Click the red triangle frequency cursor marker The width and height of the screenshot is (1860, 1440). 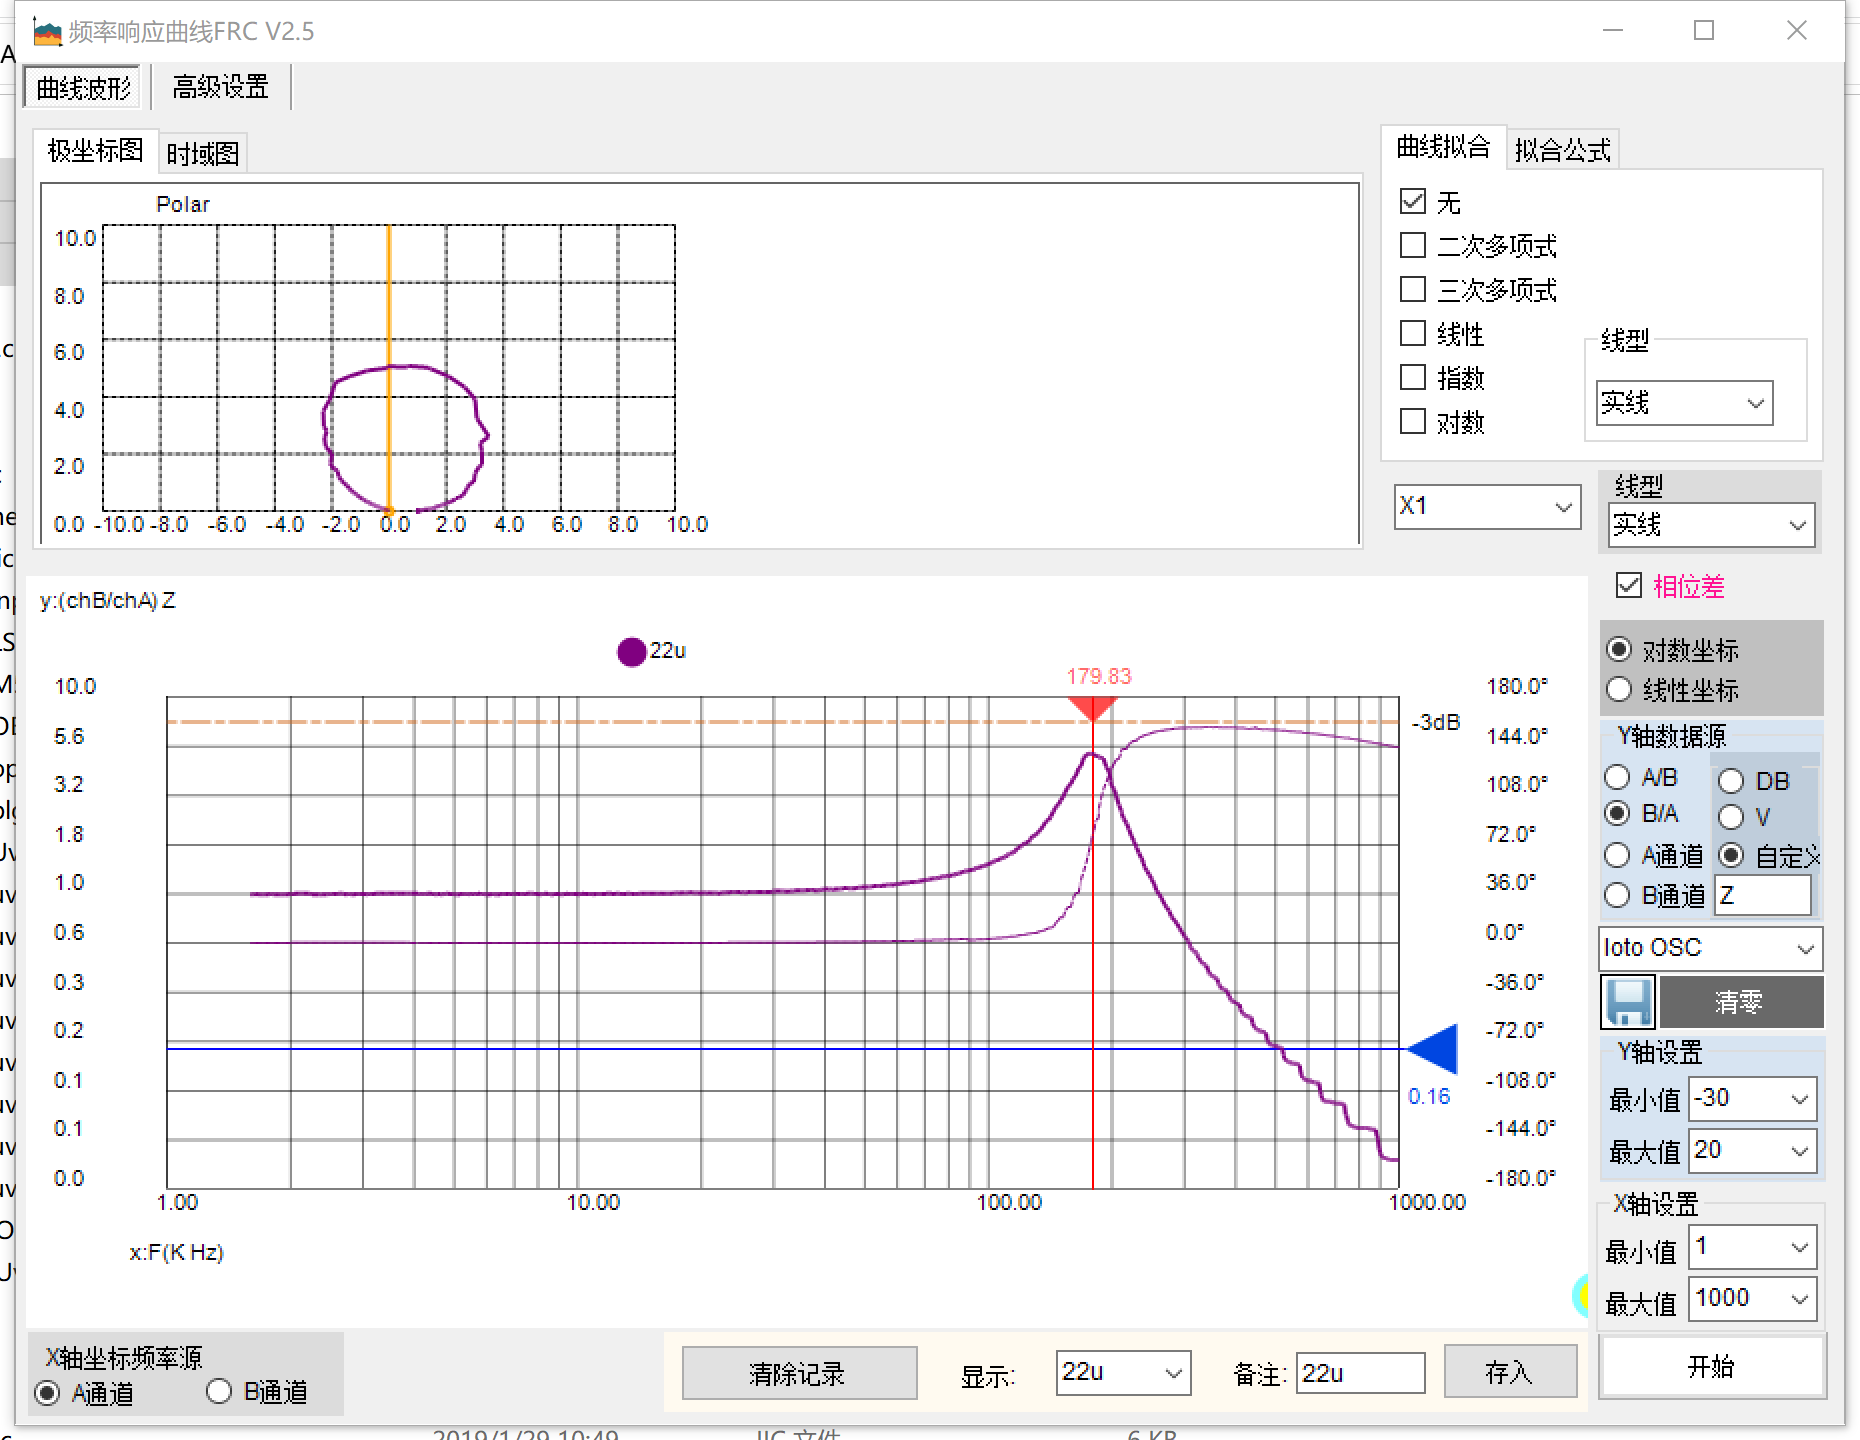tap(1092, 708)
